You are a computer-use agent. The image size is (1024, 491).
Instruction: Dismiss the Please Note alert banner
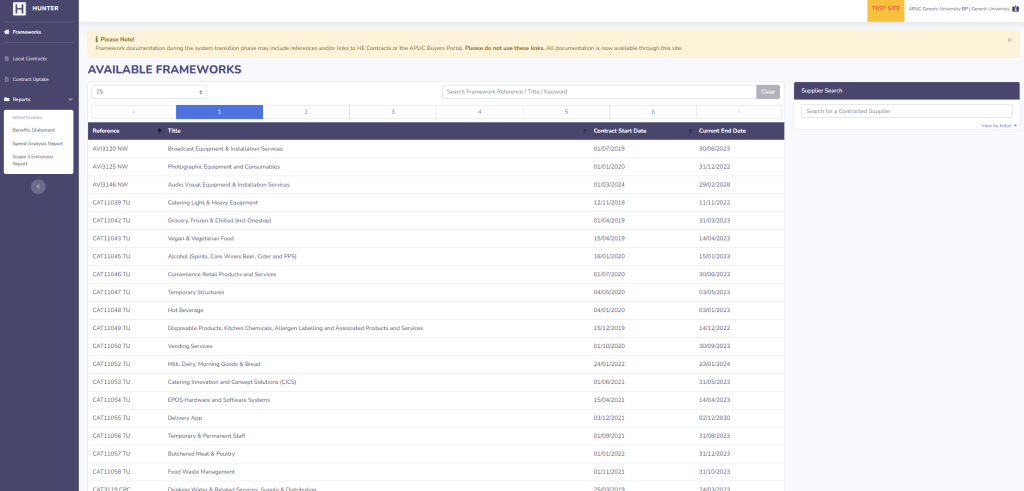click(x=1009, y=39)
